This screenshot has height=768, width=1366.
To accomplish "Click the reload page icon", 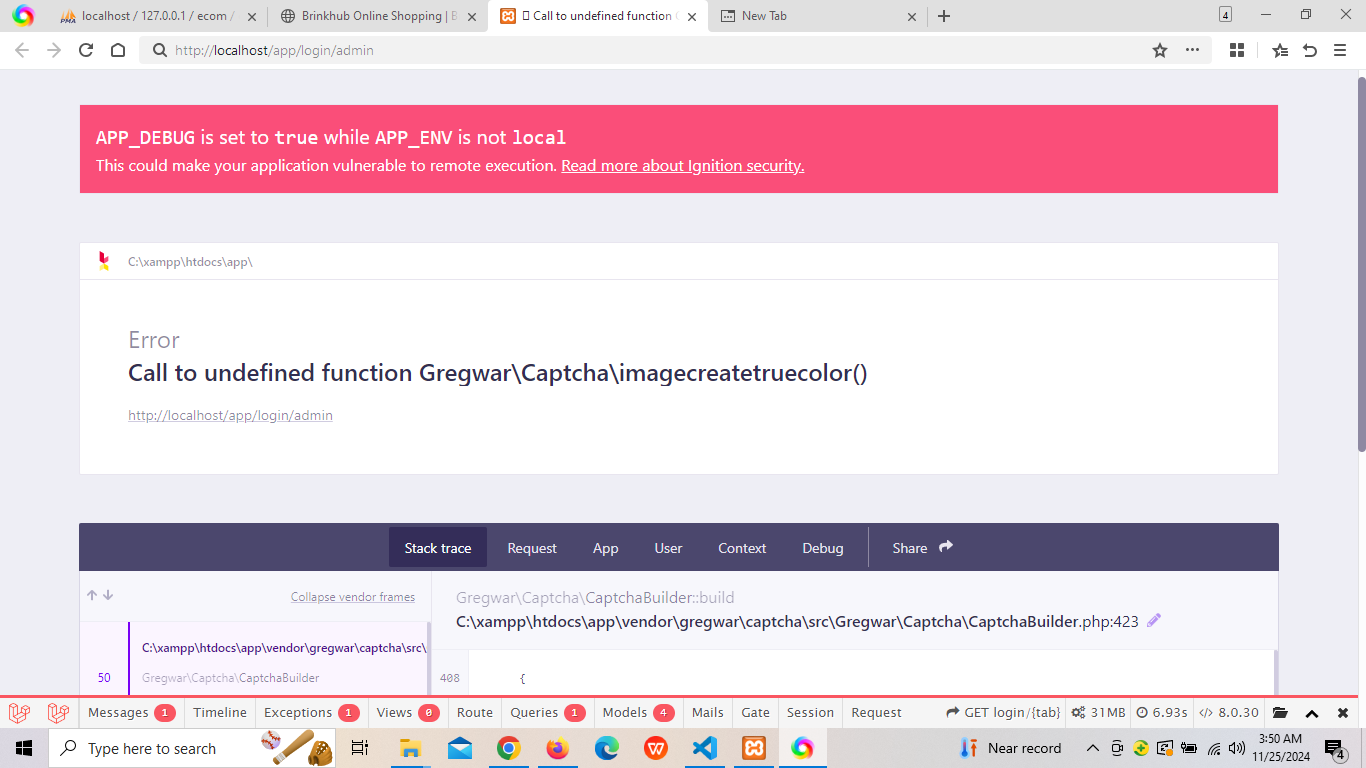I will [x=86, y=50].
